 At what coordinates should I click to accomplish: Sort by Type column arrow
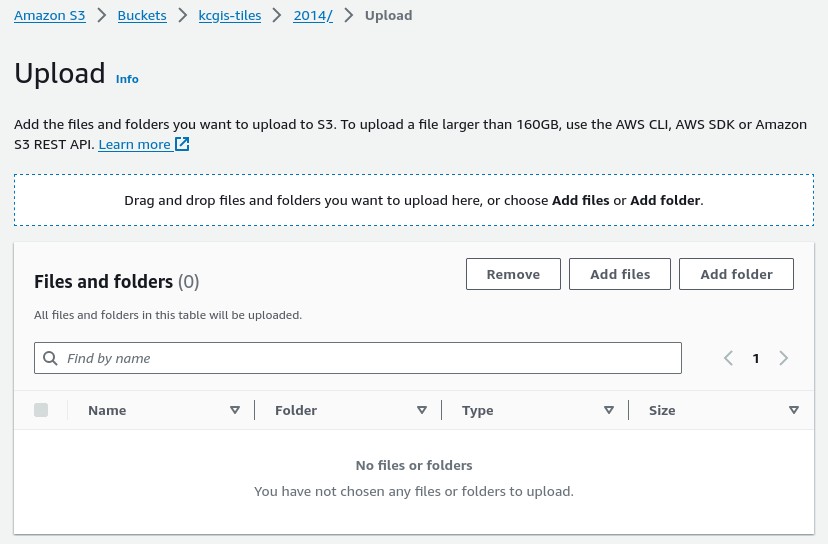pos(609,410)
